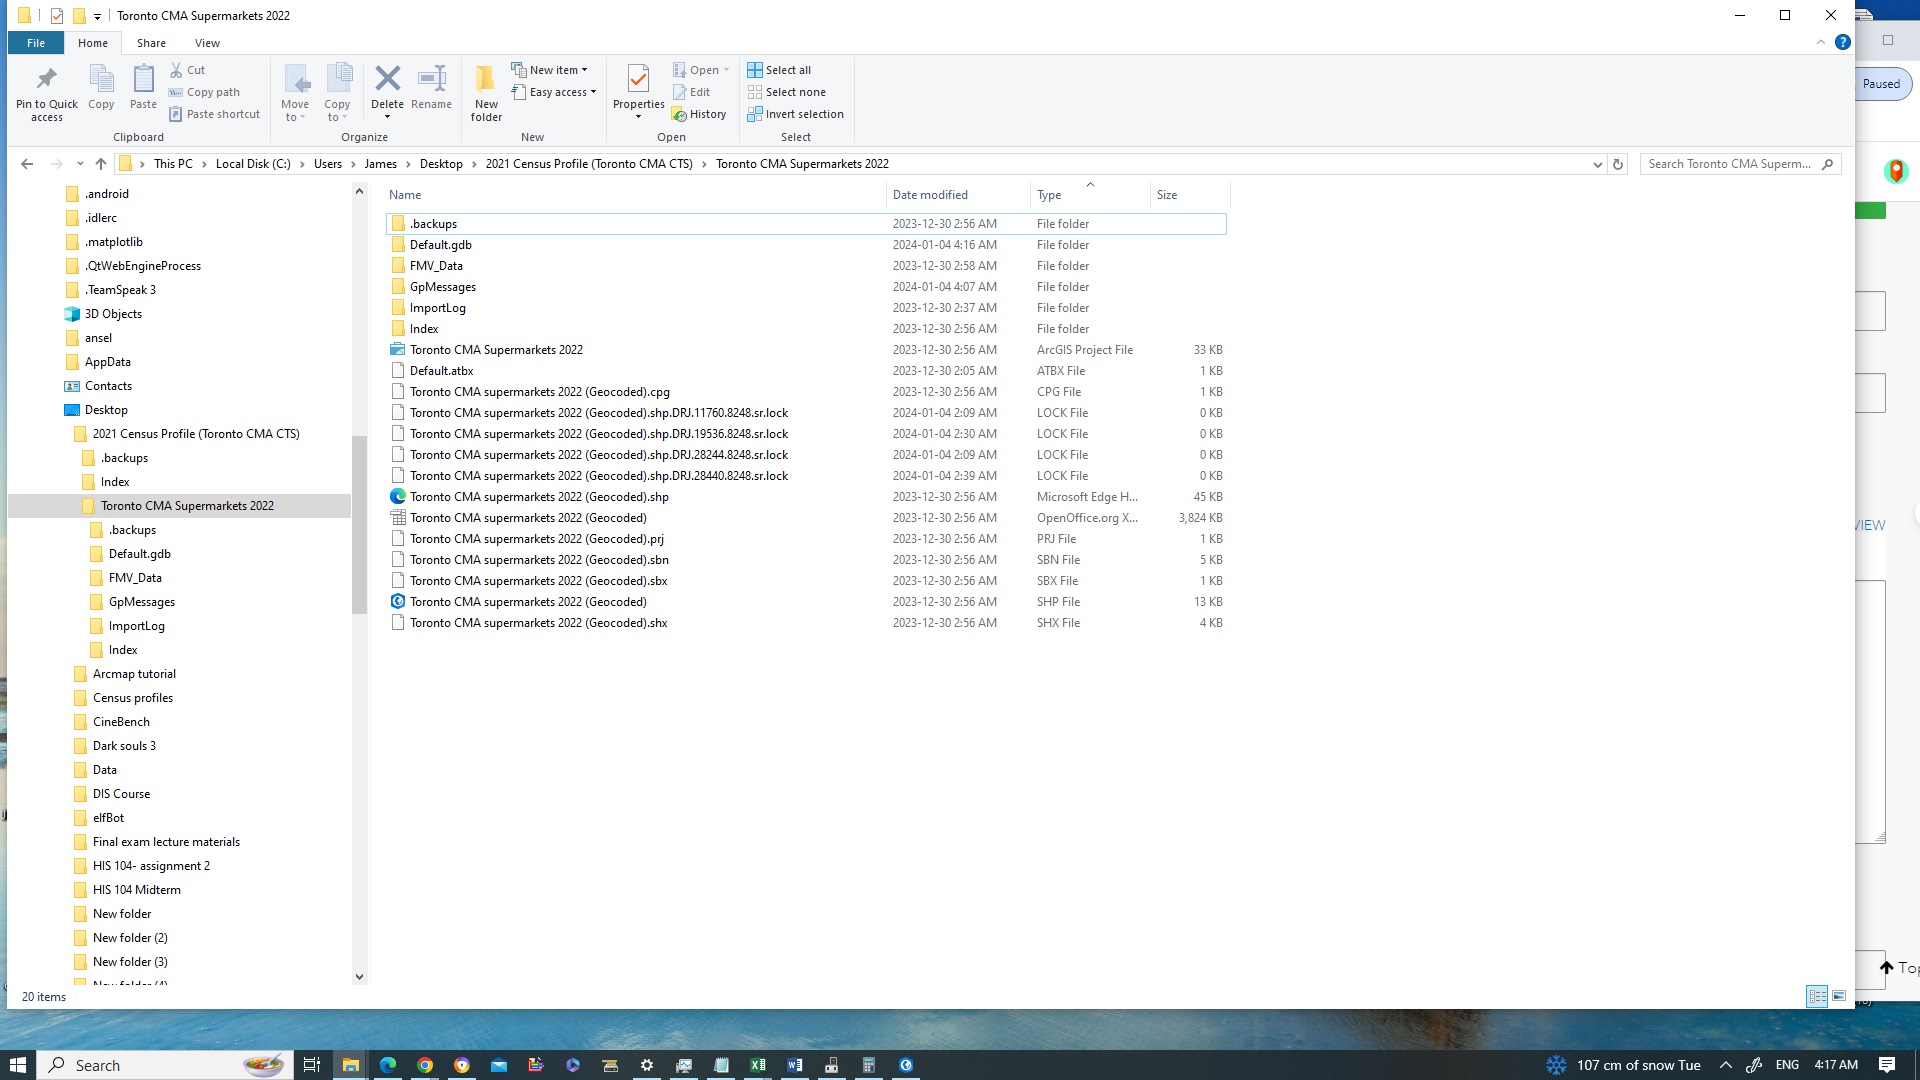
Task: Refresh the current folder view
Action: pyautogui.click(x=1618, y=163)
